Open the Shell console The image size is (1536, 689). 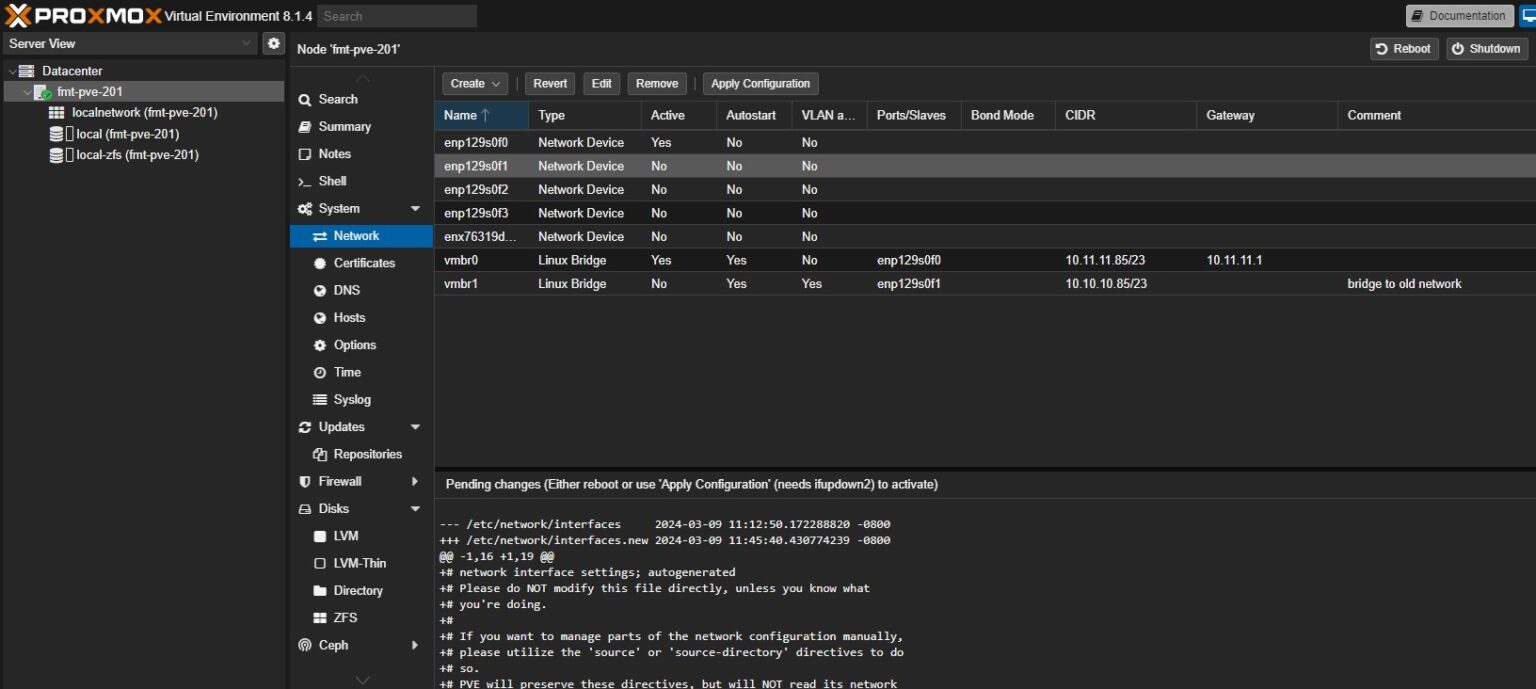(331, 181)
